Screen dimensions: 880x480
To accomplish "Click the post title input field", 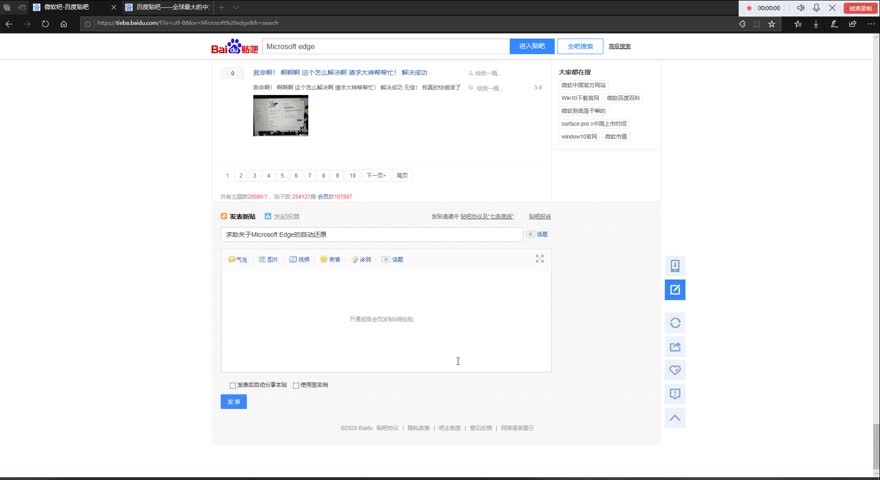I will (x=371, y=234).
